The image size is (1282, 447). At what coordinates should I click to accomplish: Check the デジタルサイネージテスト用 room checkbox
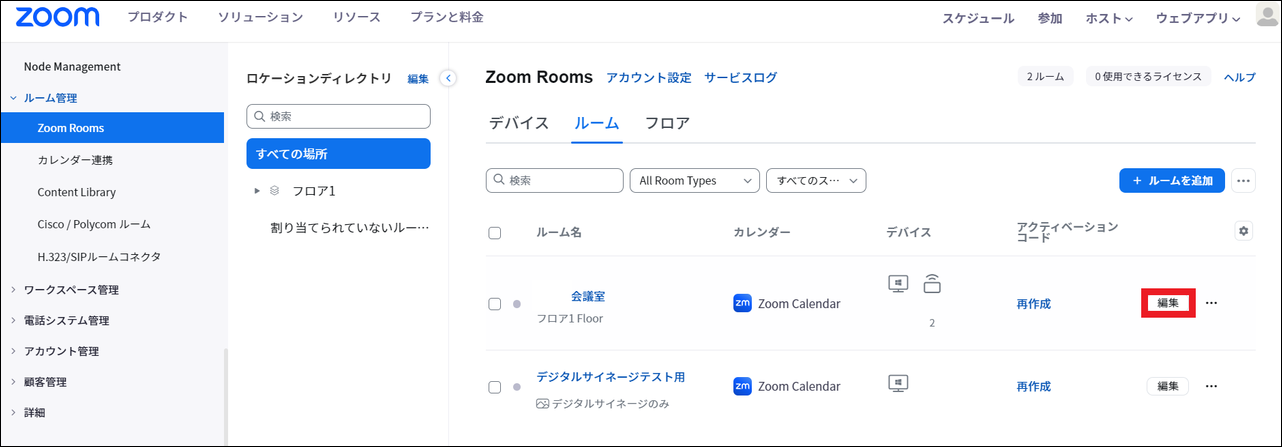pyautogui.click(x=494, y=387)
